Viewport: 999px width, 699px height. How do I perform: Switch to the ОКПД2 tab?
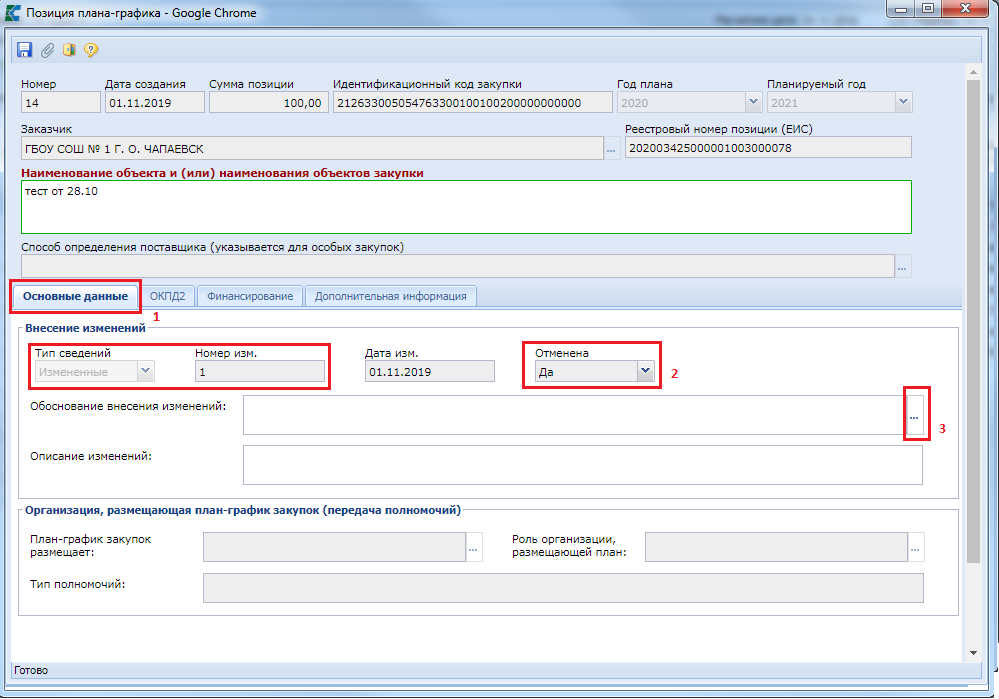(x=167, y=296)
